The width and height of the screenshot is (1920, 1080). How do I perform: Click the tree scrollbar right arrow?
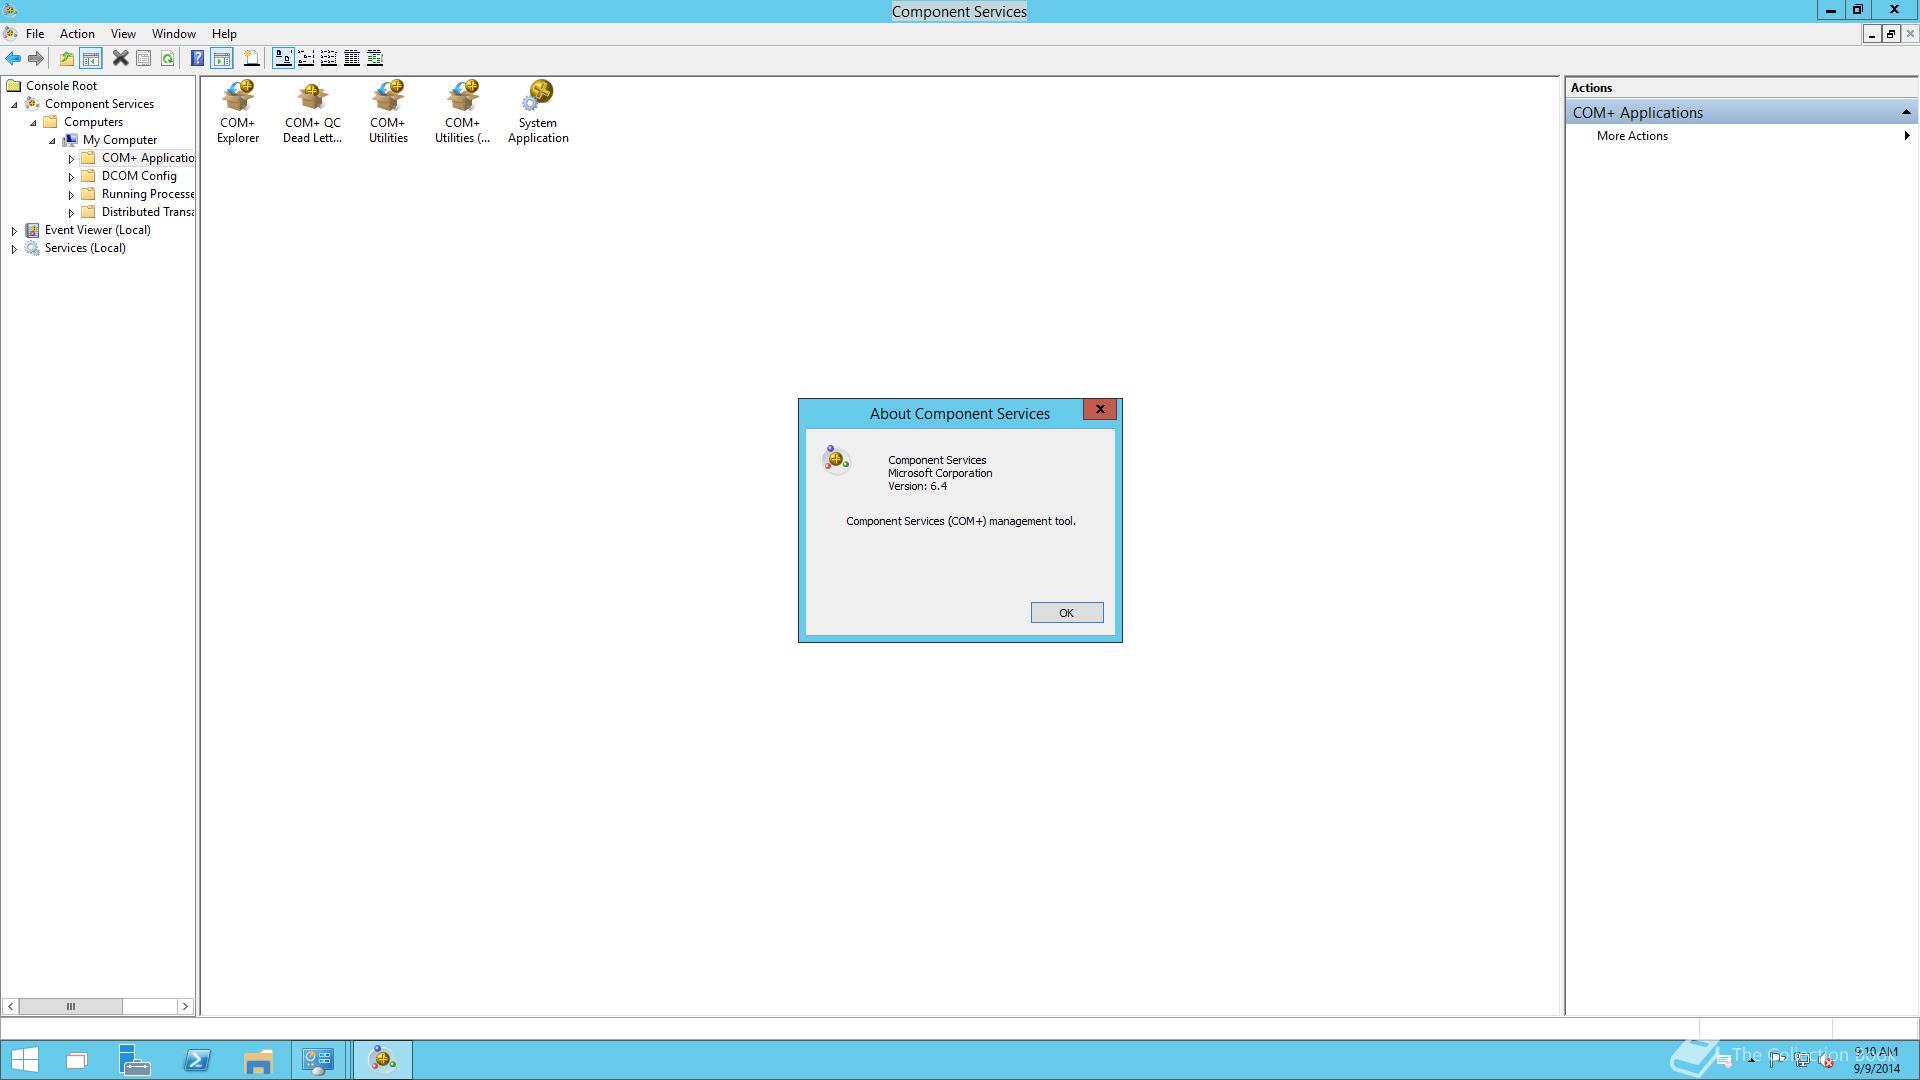coord(185,1006)
